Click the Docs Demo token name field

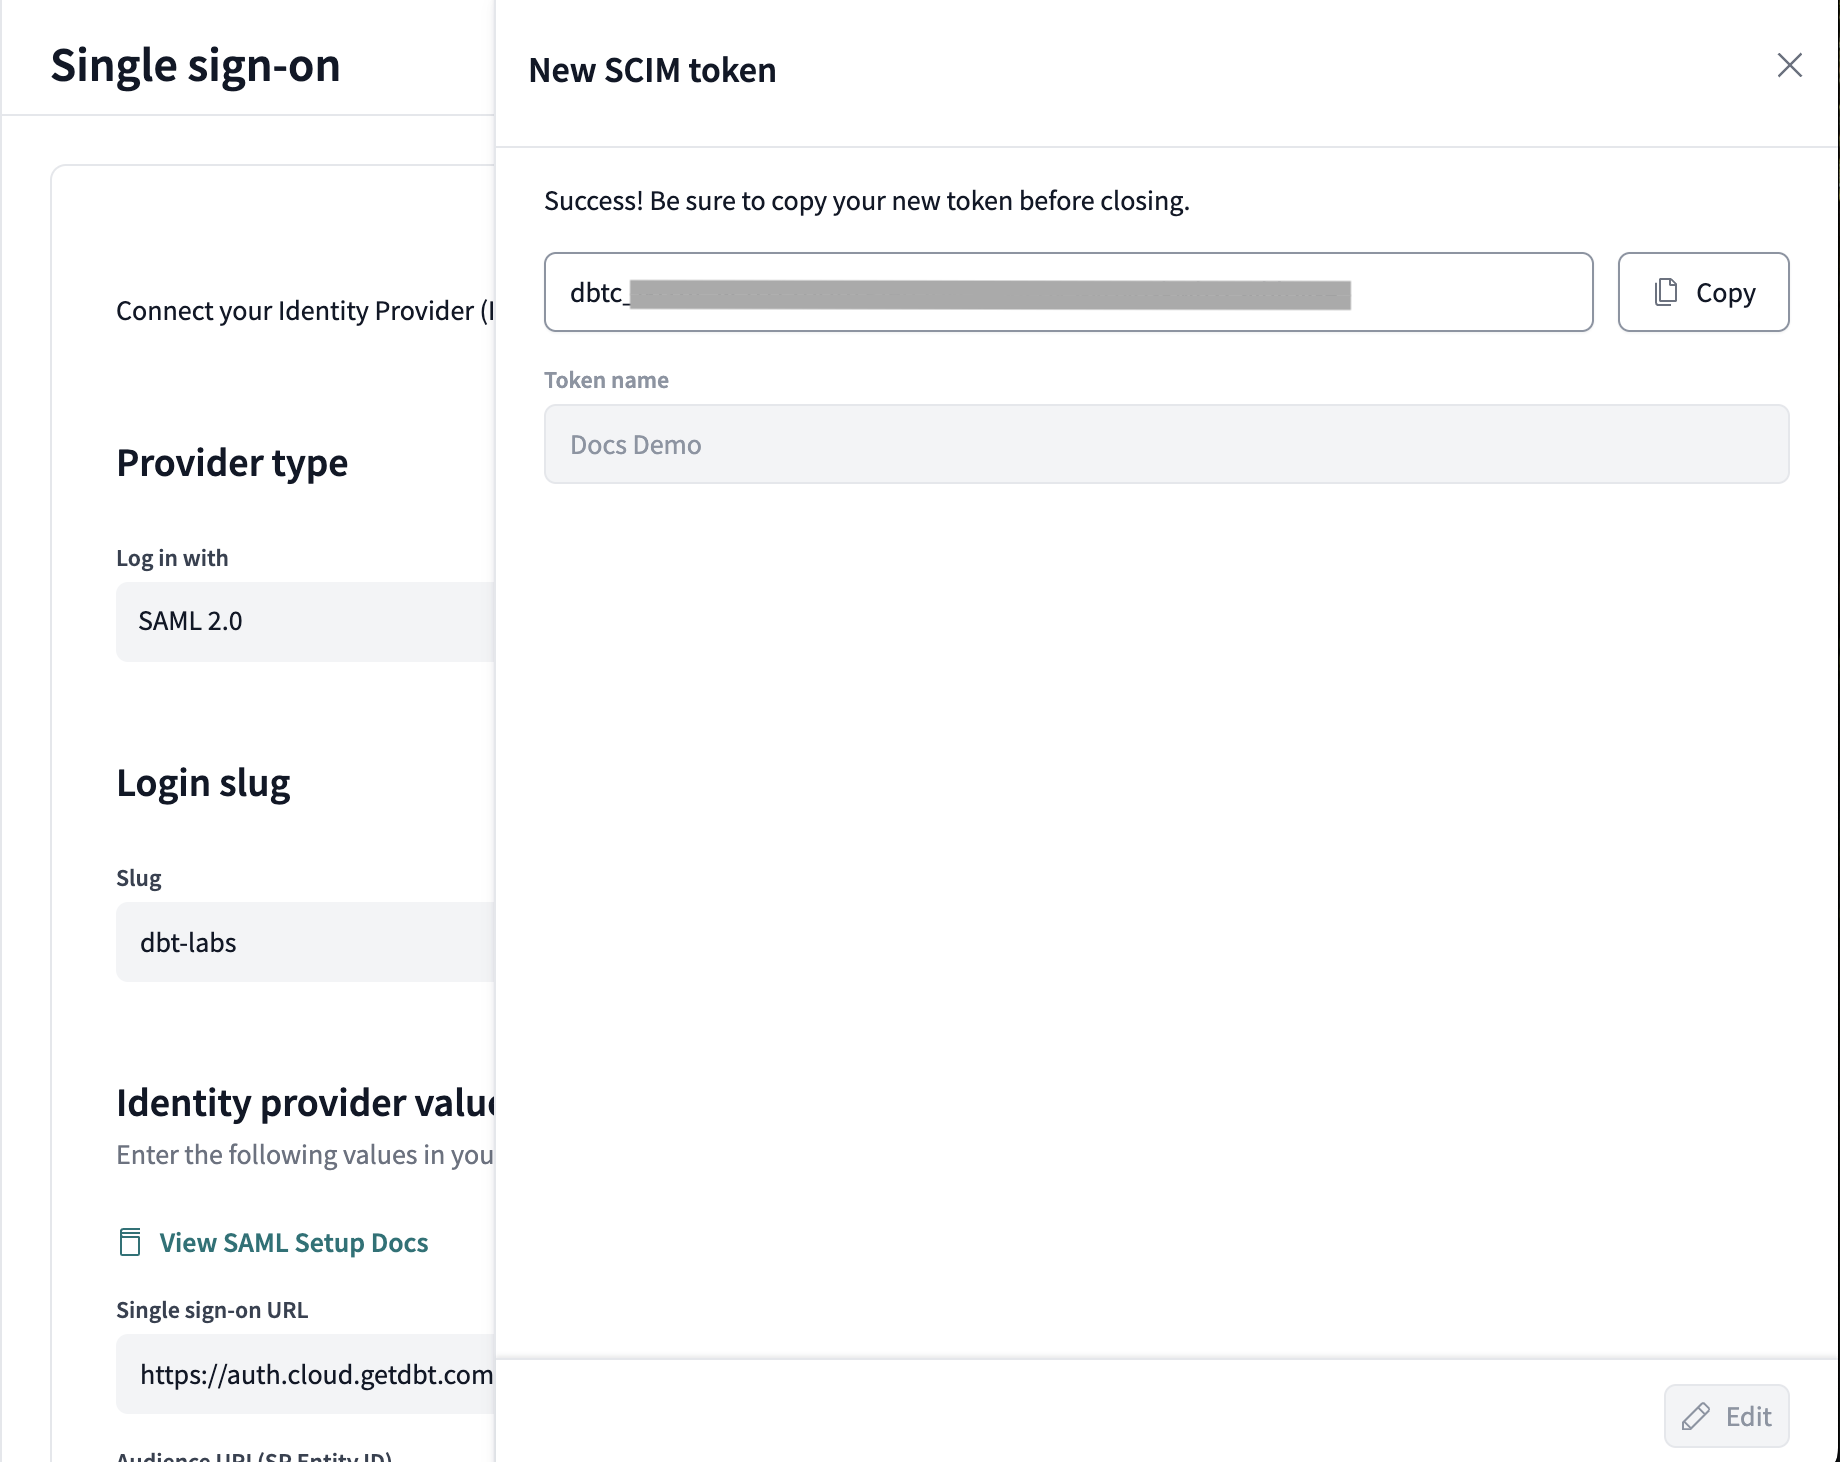pos(1165,444)
